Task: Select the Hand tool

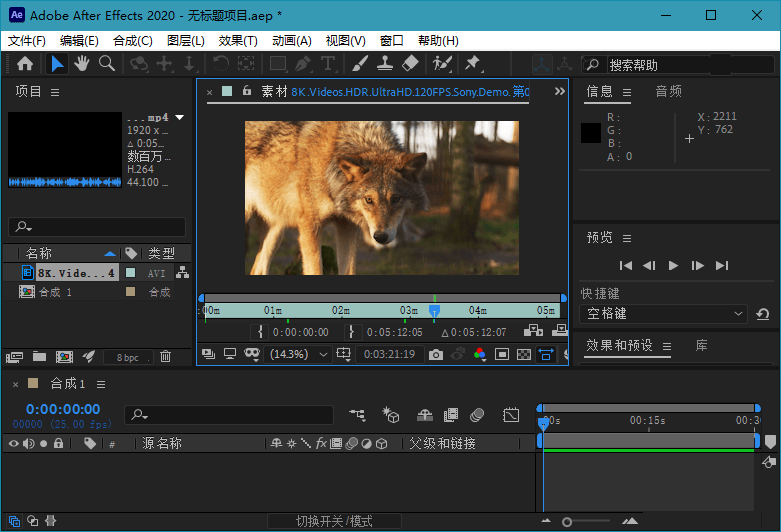Action: coord(81,63)
